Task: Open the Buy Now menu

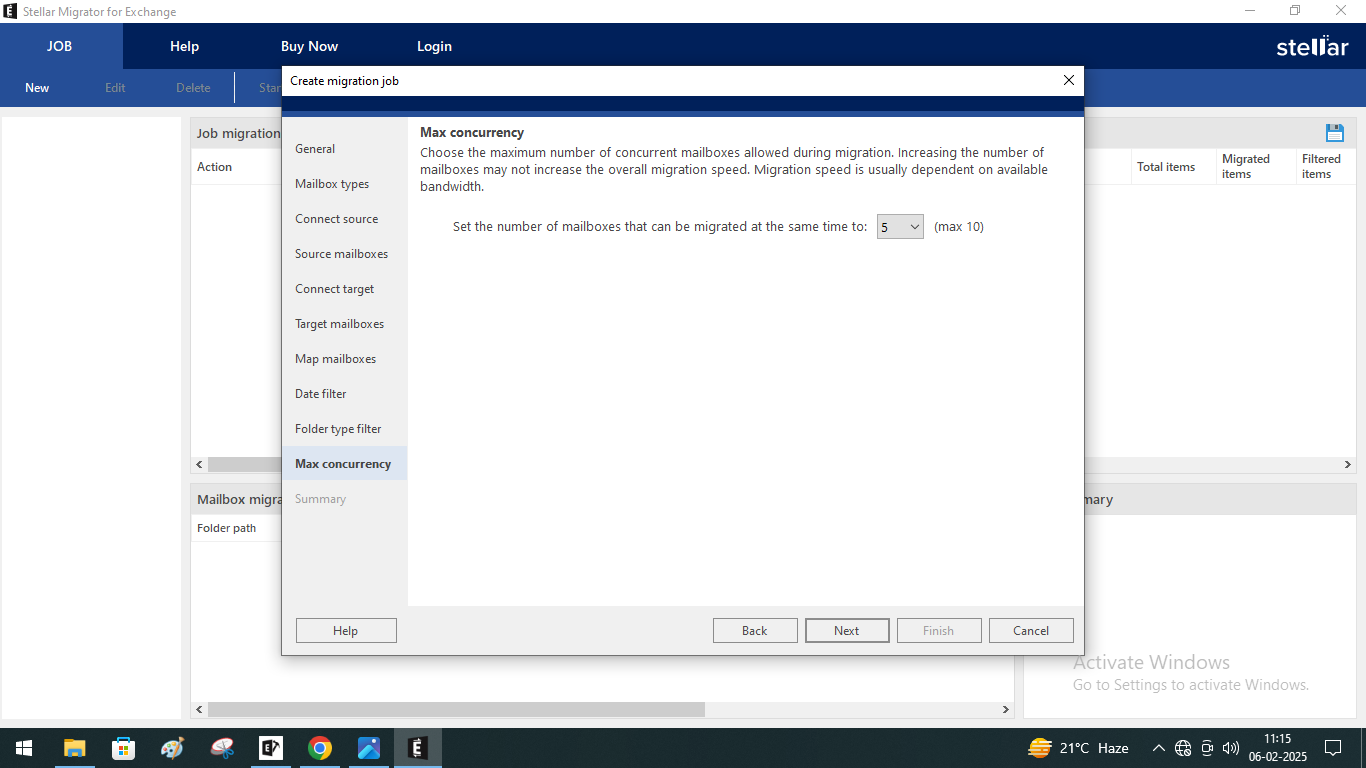Action: click(x=309, y=46)
